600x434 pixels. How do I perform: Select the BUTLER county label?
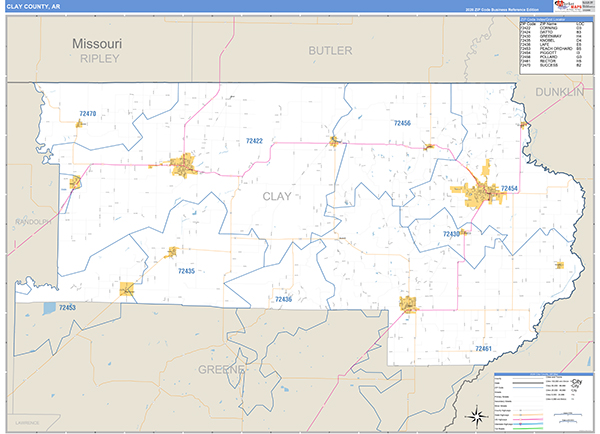click(330, 51)
